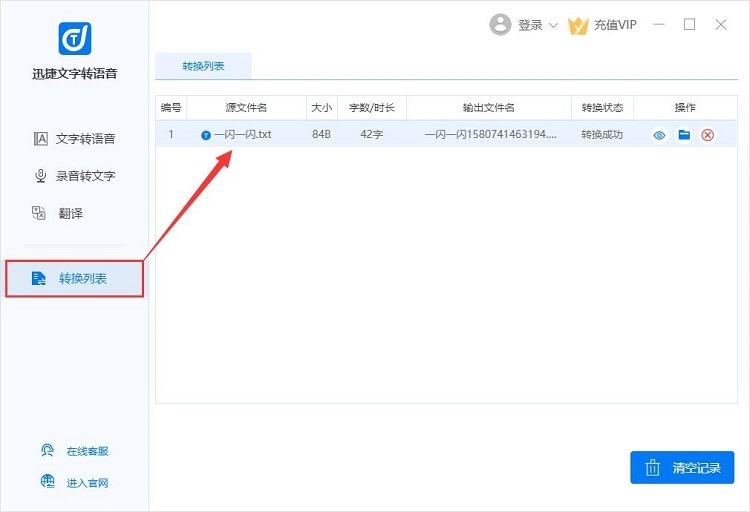Click the blue file type icon before 一闪一闪.txt
Image resolution: width=750 pixels, height=512 pixels.
[206, 135]
